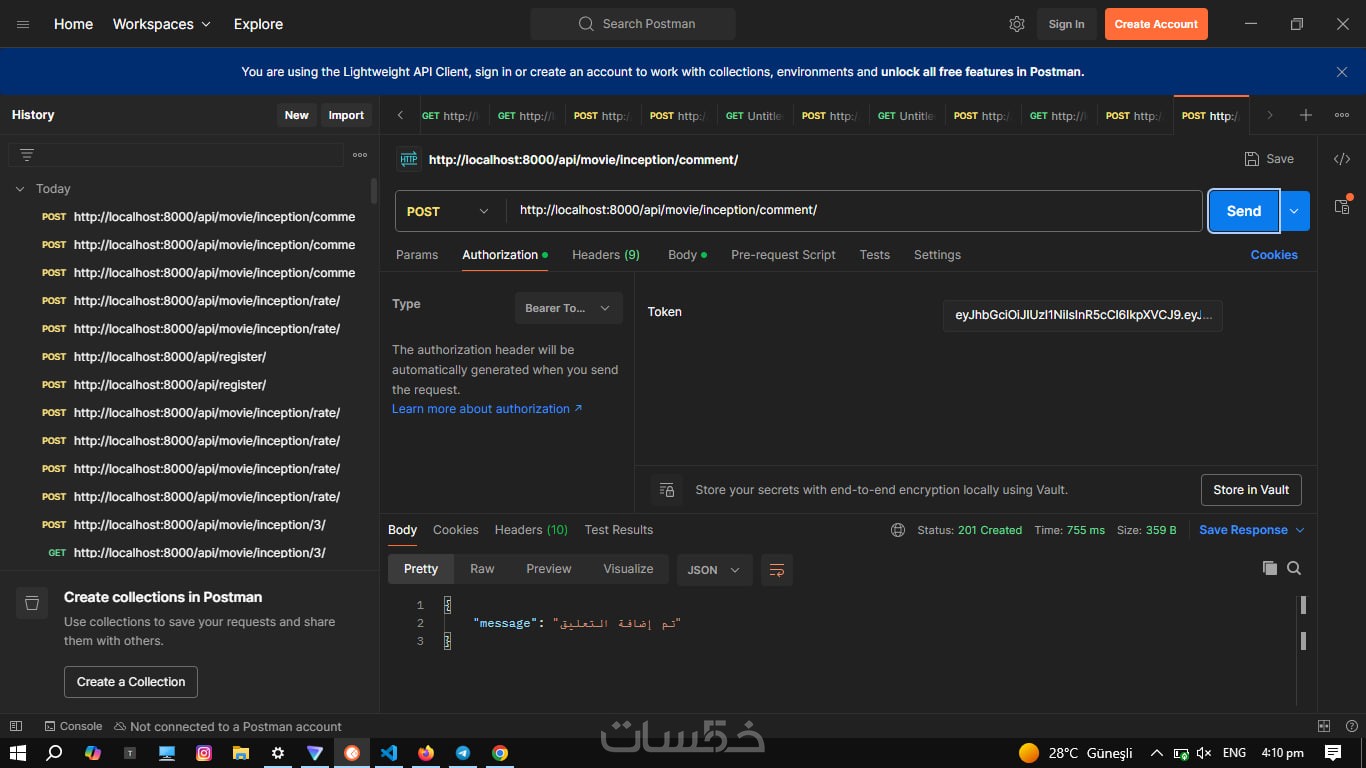Go to the Home menu item
This screenshot has height=768, width=1366.
coord(73,24)
